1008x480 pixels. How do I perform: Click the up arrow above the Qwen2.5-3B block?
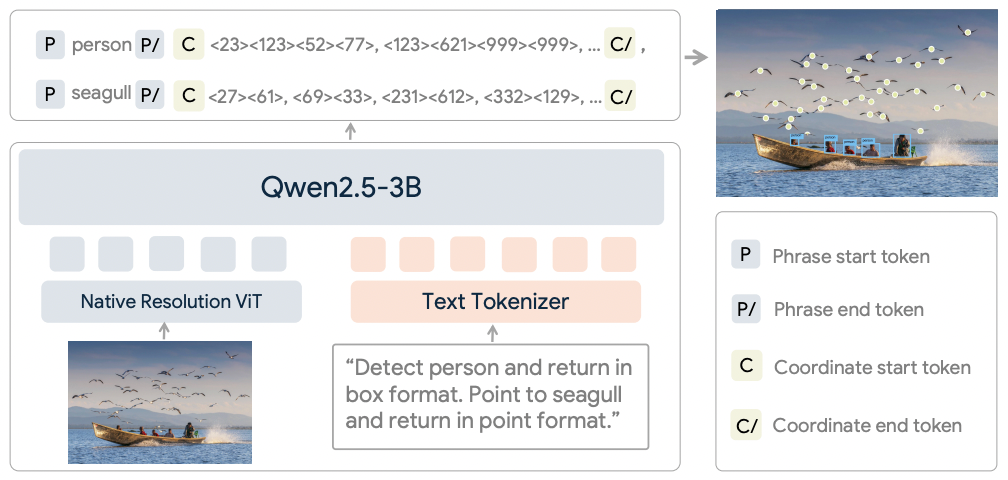coord(350,131)
